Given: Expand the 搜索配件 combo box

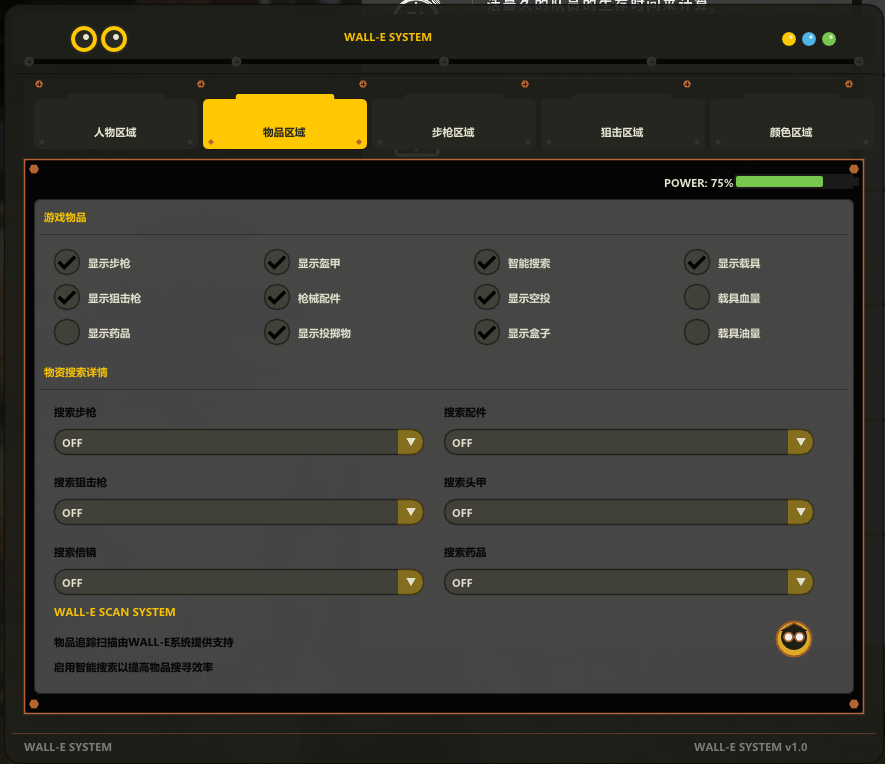Looking at the screenshot, I should 628,442.
